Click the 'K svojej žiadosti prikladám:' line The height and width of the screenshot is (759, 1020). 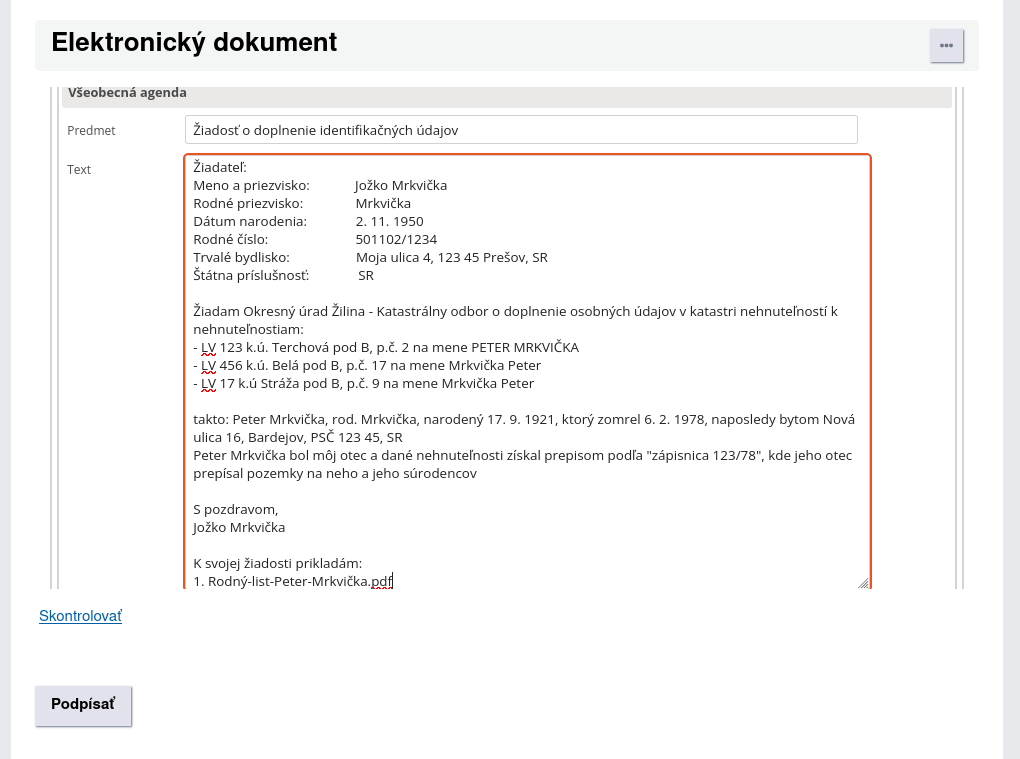tap(277, 563)
